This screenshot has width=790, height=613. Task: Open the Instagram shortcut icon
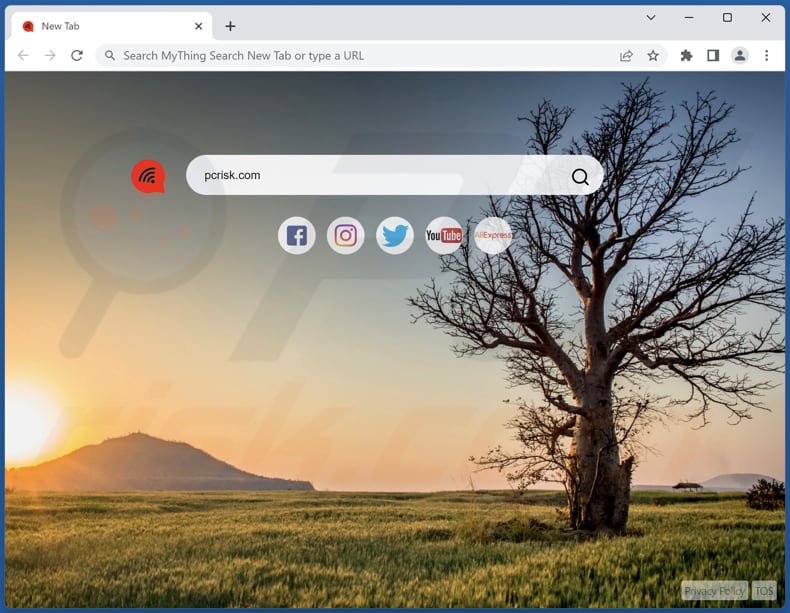[346, 236]
